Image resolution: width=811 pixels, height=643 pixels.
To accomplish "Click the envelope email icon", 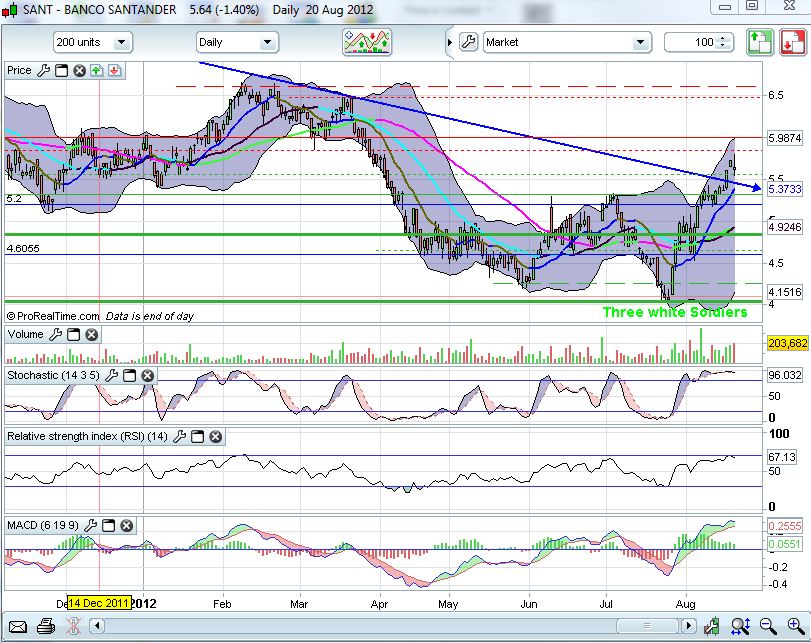I will (x=18, y=627).
